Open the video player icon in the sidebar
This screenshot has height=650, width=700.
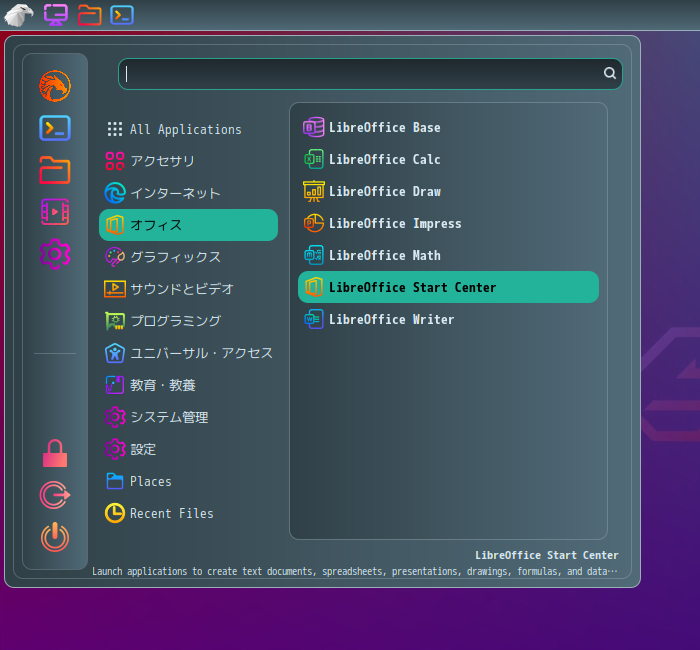click(x=55, y=212)
